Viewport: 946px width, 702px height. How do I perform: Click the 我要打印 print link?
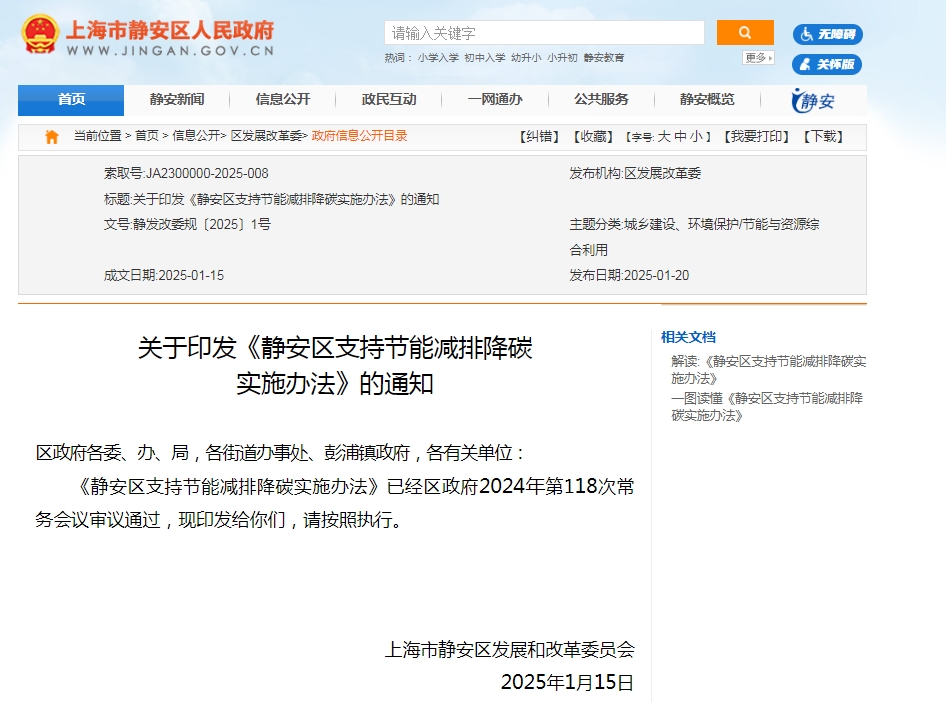pyautogui.click(x=757, y=137)
